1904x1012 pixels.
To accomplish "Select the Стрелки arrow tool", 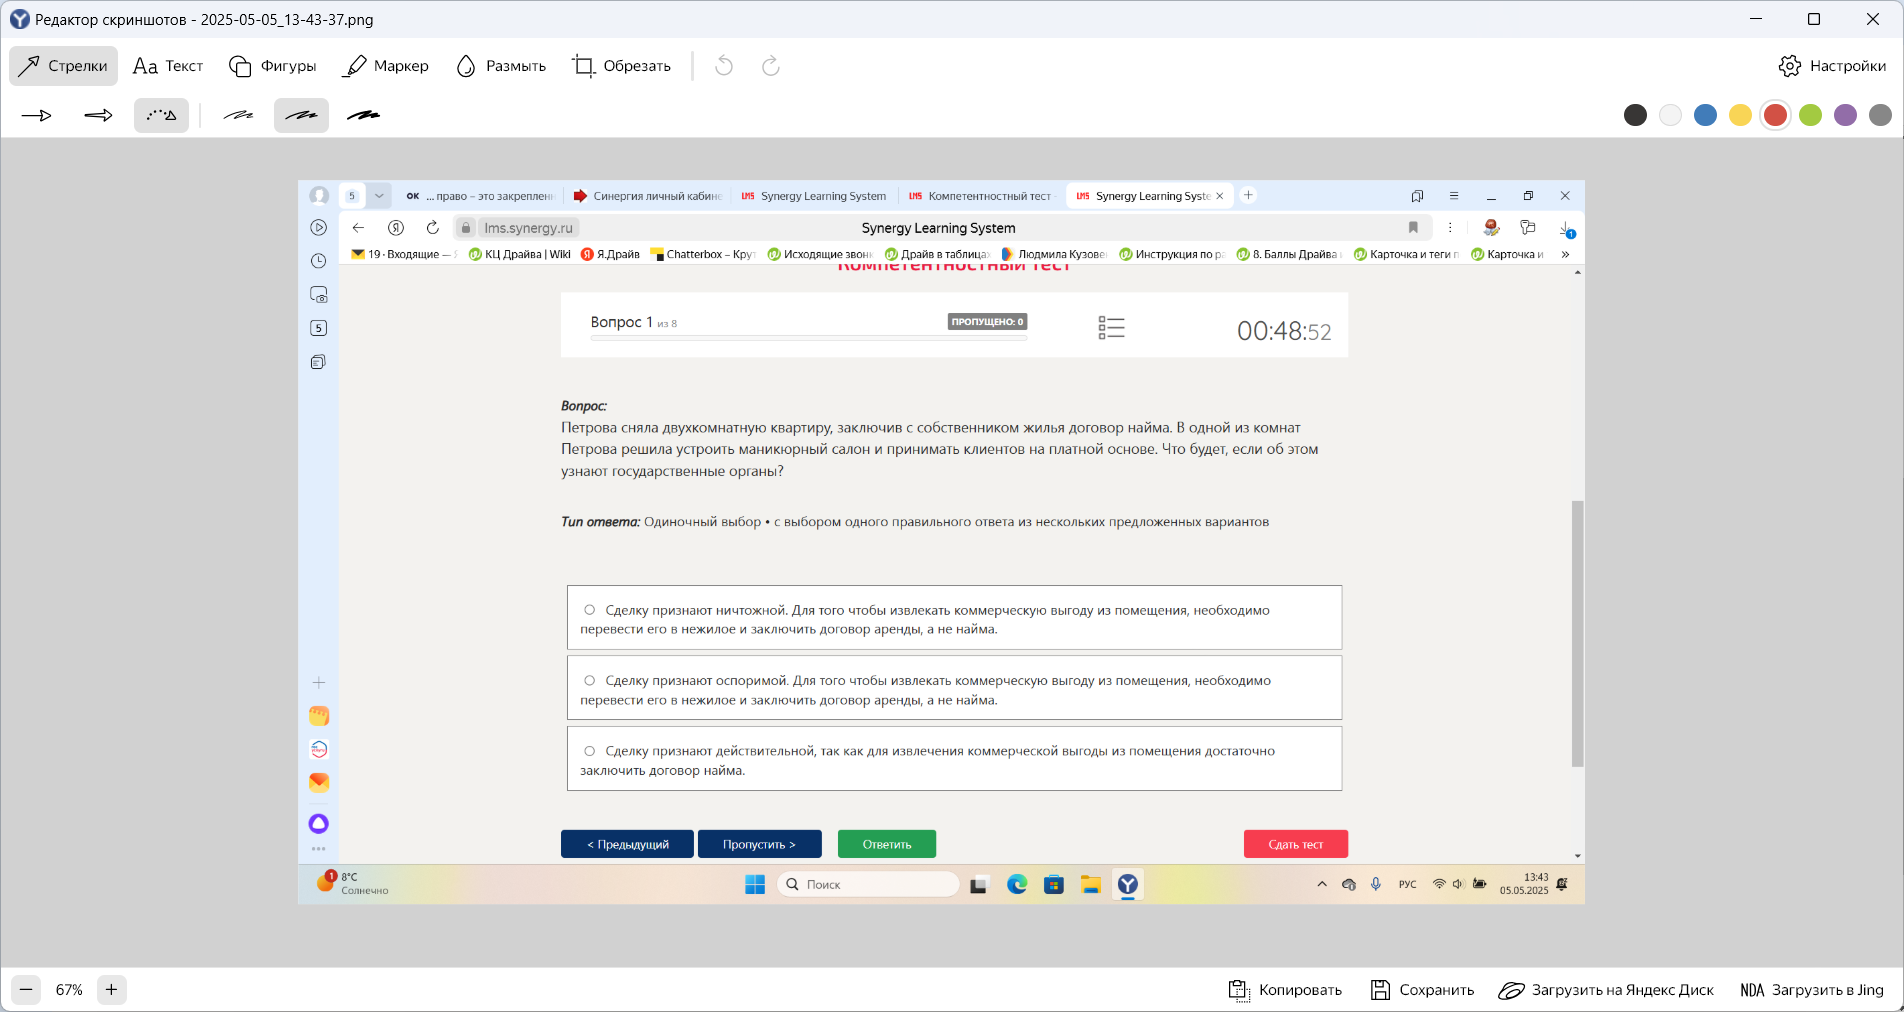I will pos(63,66).
